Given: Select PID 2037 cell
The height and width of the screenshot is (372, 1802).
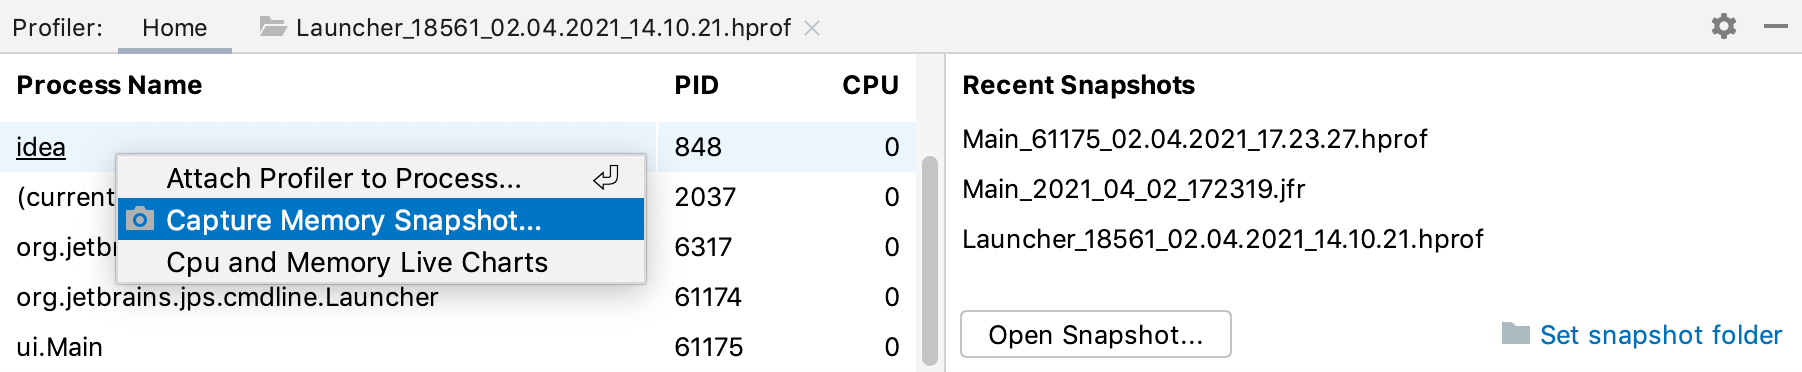Looking at the screenshot, I should (x=705, y=197).
